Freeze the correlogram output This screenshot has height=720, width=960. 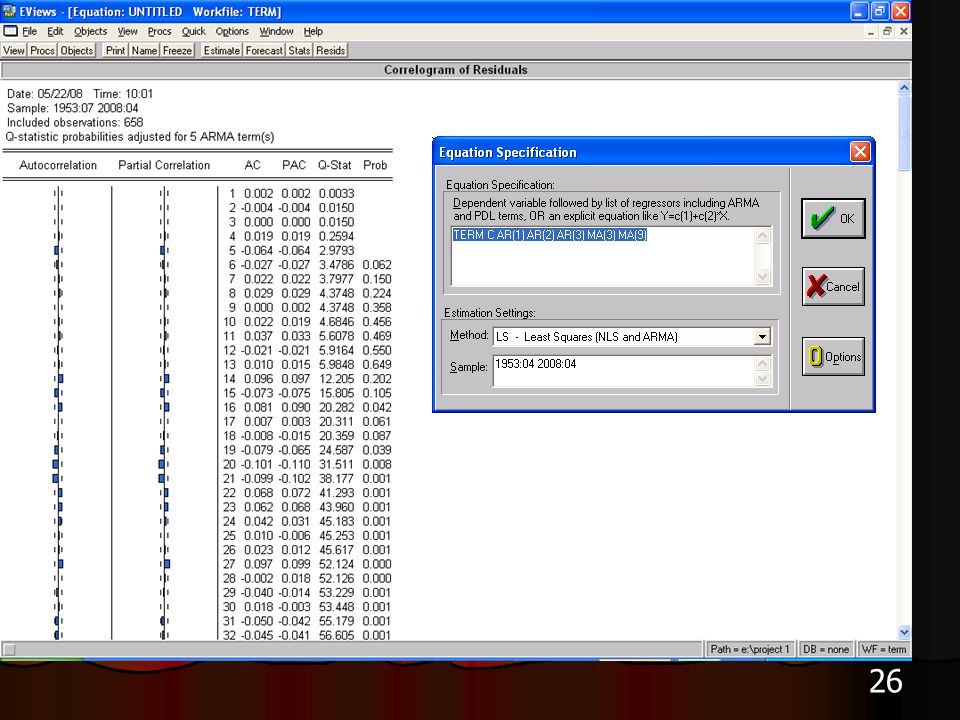pyautogui.click(x=178, y=51)
